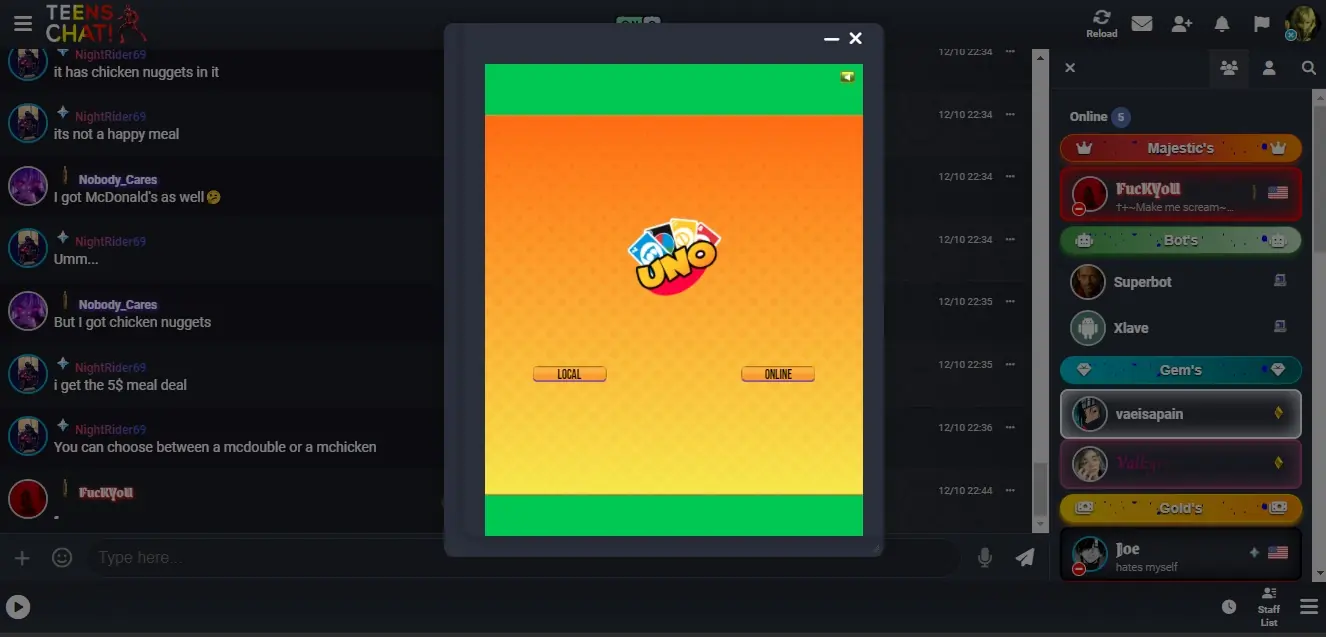Focus the 'Type here...' message field
This screenshot has width=1326, height=637.
[525, 558]
